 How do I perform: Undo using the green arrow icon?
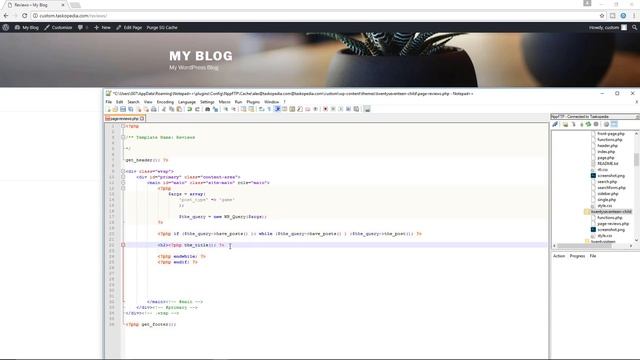[x=189, y=109]
